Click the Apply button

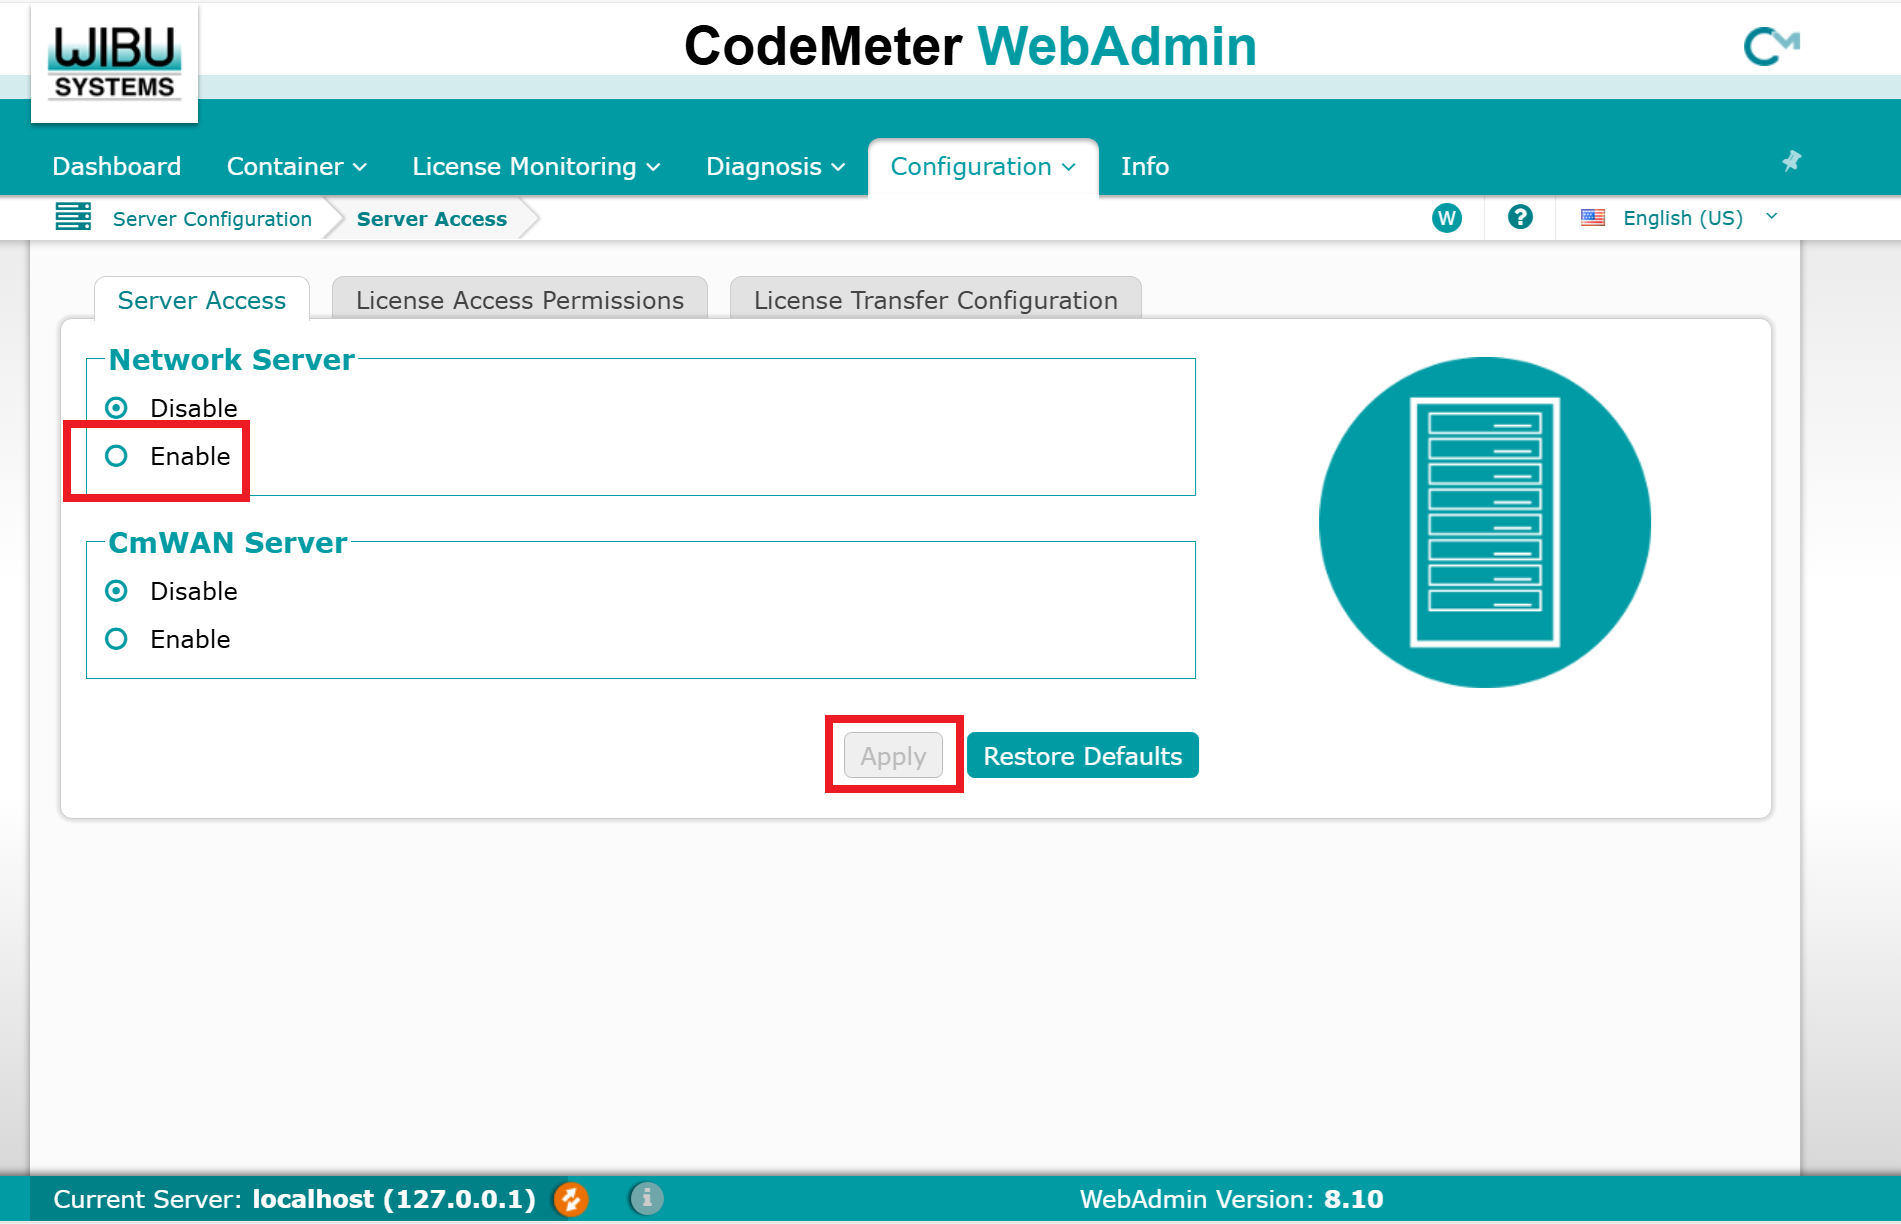[x=893, y=756]
